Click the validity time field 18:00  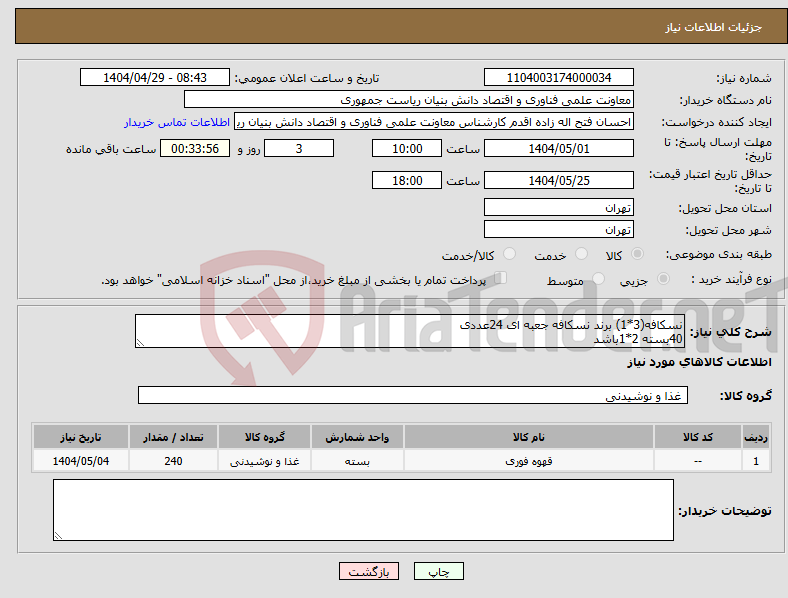pos(407,180)
